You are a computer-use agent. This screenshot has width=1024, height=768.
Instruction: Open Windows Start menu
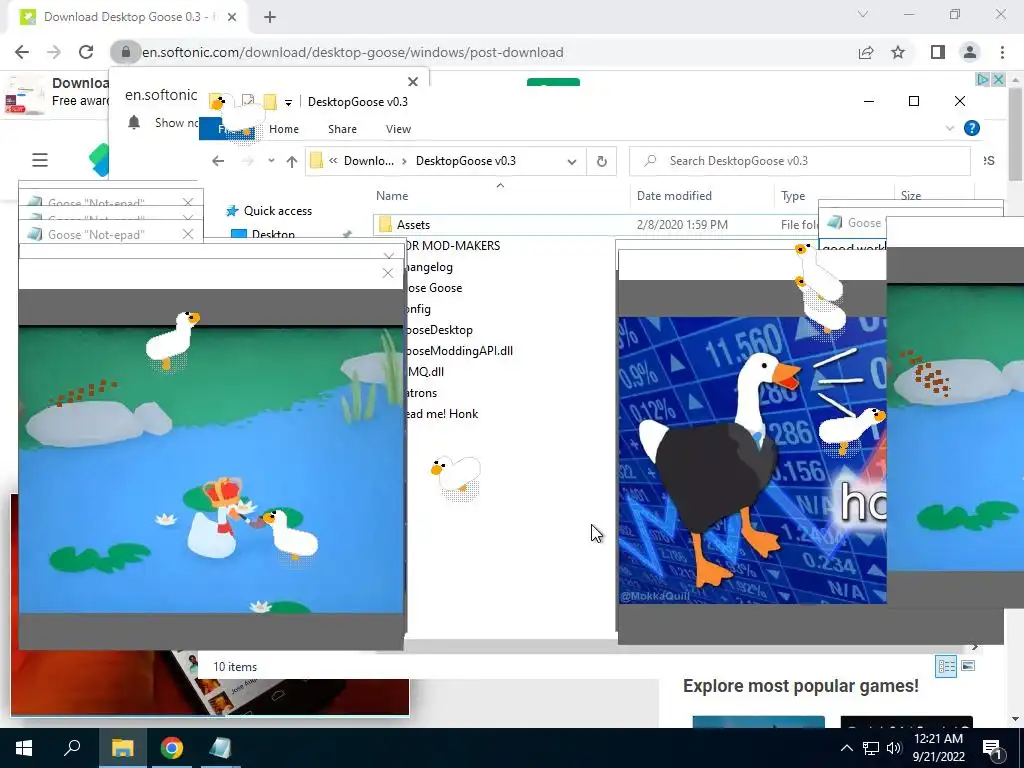[24, 748]
